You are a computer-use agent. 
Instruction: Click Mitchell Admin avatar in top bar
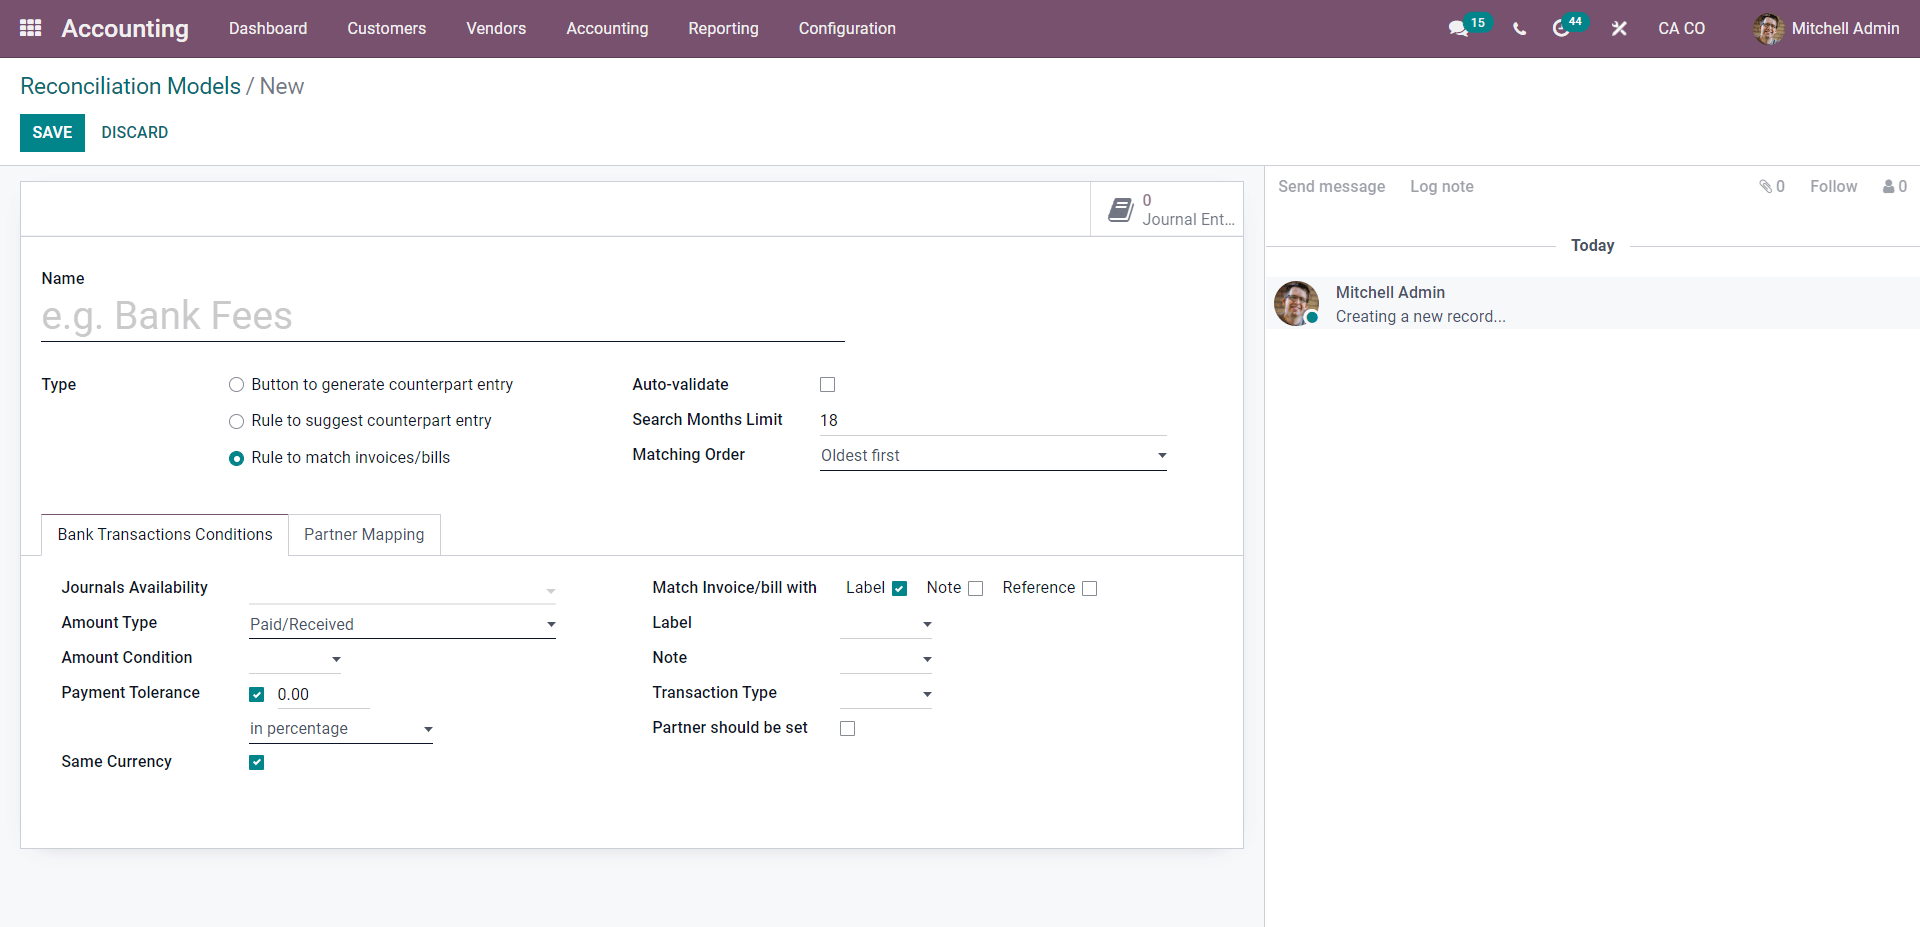(1768, 29)
